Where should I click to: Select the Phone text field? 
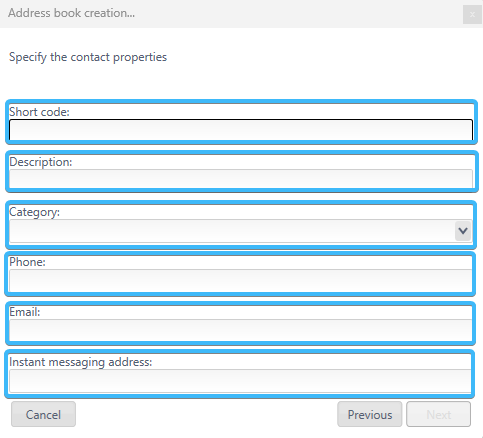pyautogui.click(x=240, y=281)
